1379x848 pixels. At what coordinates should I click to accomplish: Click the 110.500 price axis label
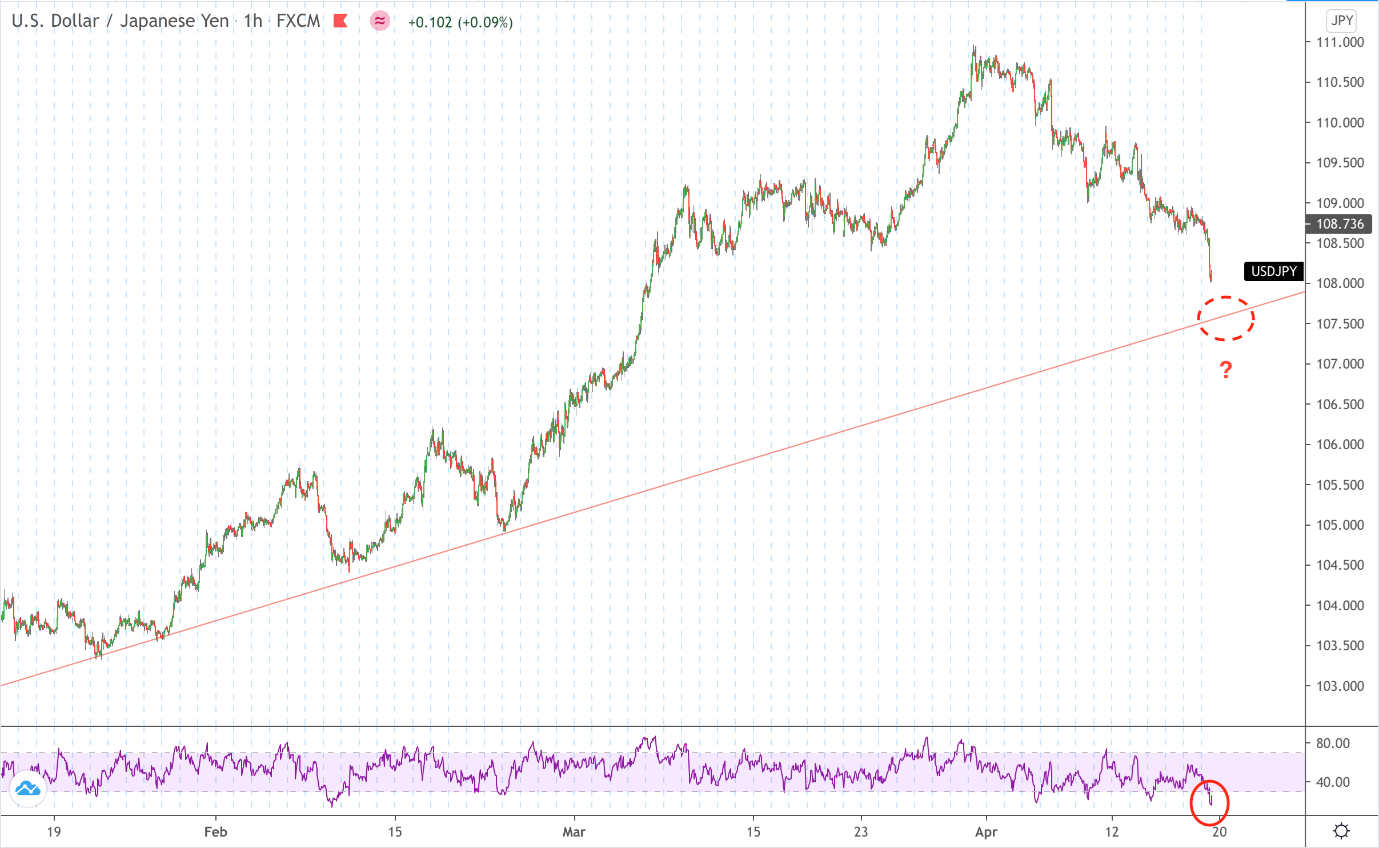pyautogui.click(x=1338, y=83)
